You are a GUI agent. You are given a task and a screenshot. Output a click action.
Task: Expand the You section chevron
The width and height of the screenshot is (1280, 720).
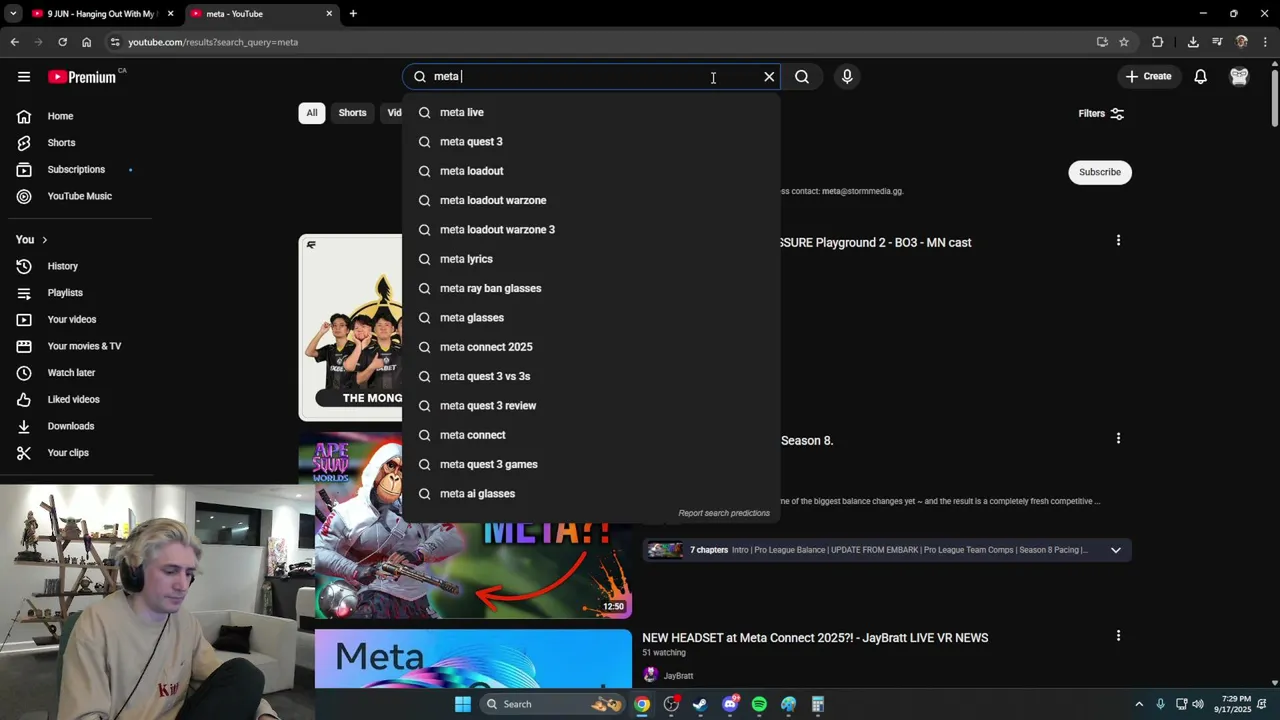coord(44,240)
